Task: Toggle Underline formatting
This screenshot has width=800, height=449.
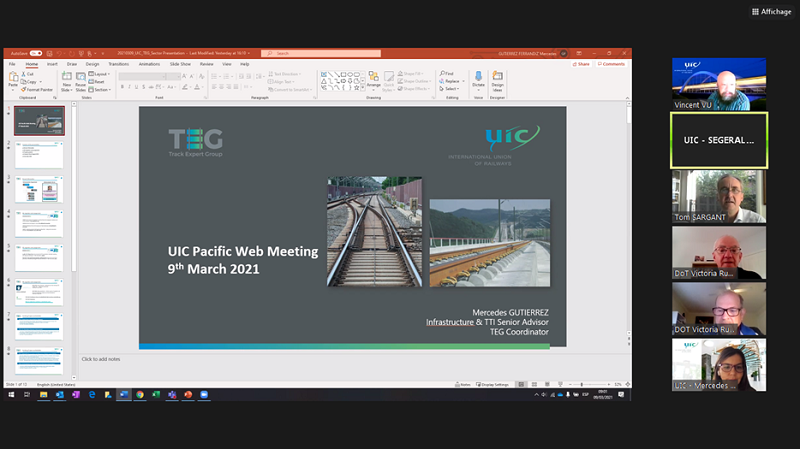Action: 136,87
